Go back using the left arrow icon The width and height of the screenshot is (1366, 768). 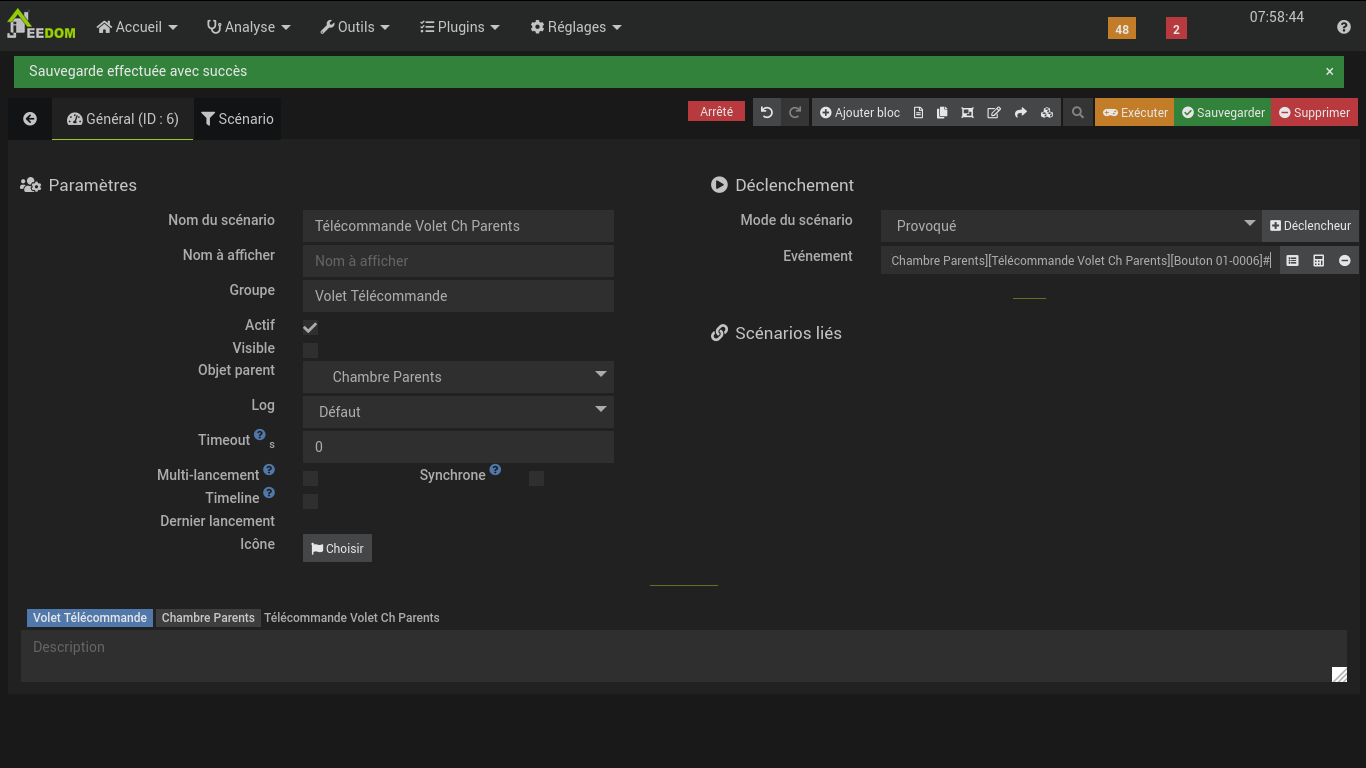tap(30, 119)
